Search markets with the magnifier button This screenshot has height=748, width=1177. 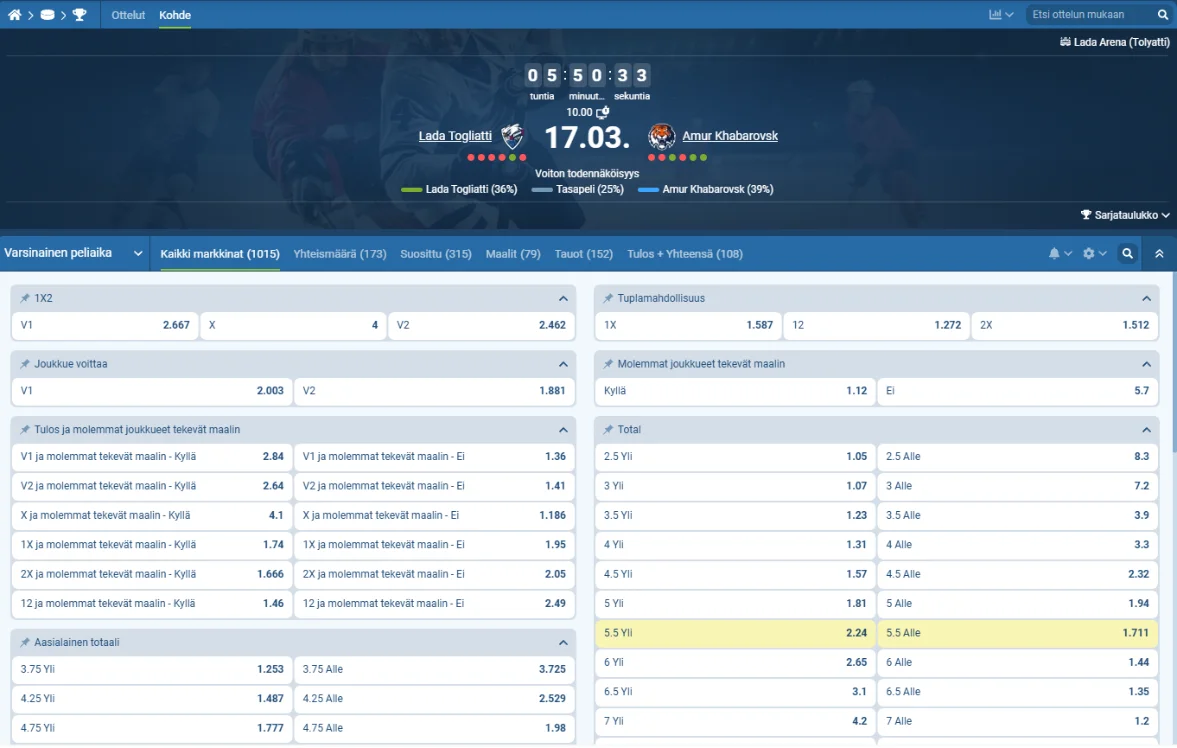pyautogui.click(x=1127, y=254)
